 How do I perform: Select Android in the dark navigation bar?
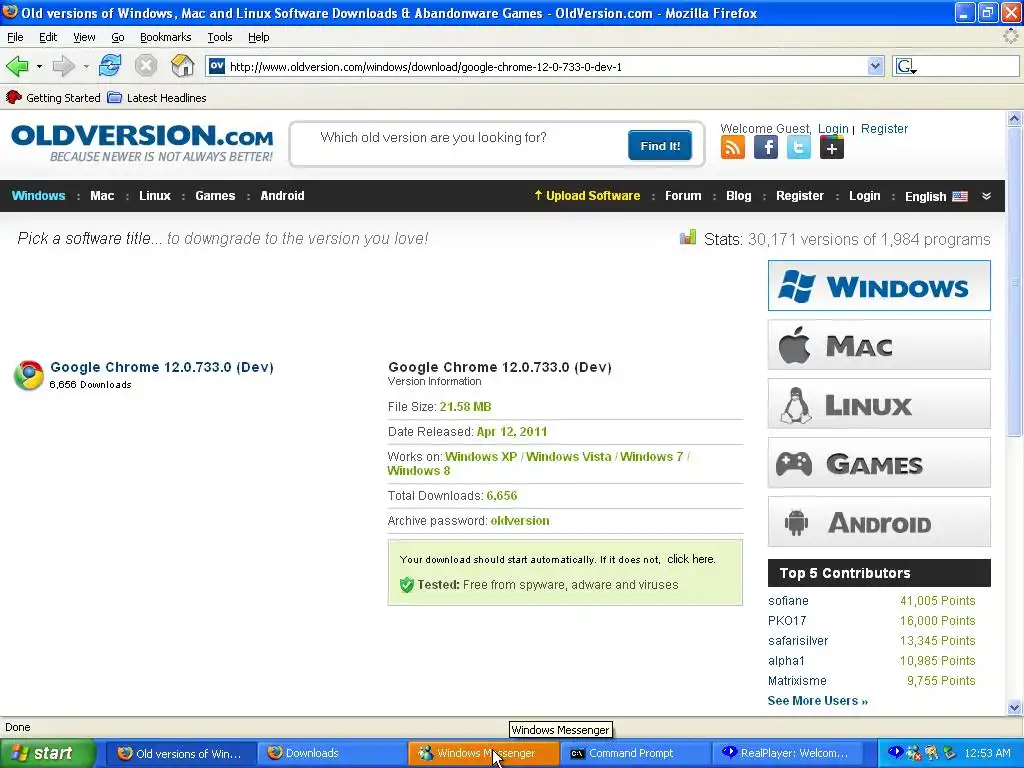coord(282,196)
